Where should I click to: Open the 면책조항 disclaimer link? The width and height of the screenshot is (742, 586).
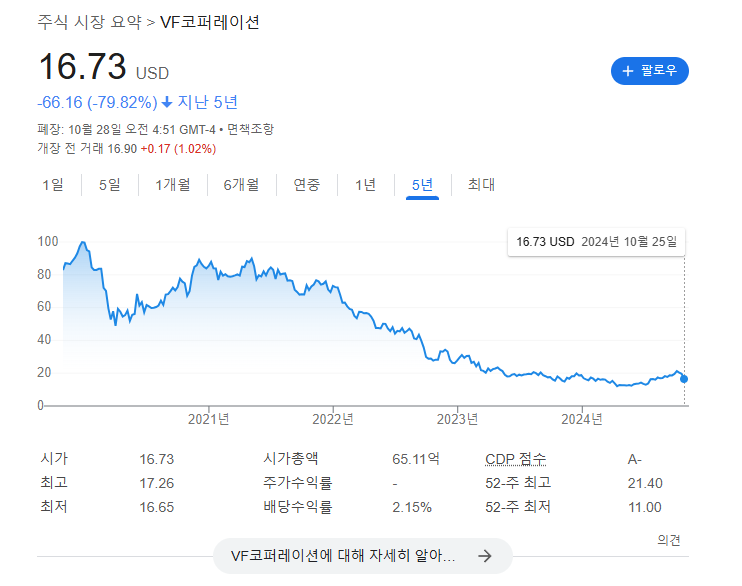(x=250, y=129)
